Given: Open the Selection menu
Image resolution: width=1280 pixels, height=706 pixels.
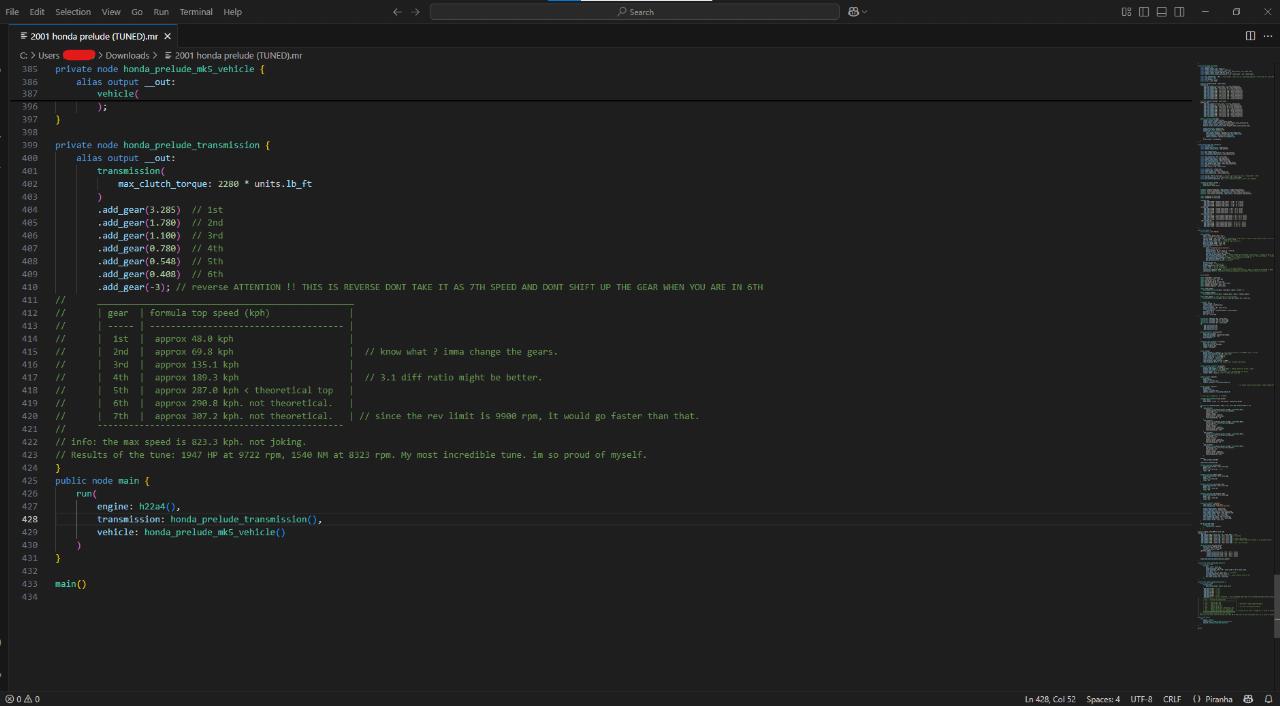Looking at the screenshot, I should coord(73,12).
